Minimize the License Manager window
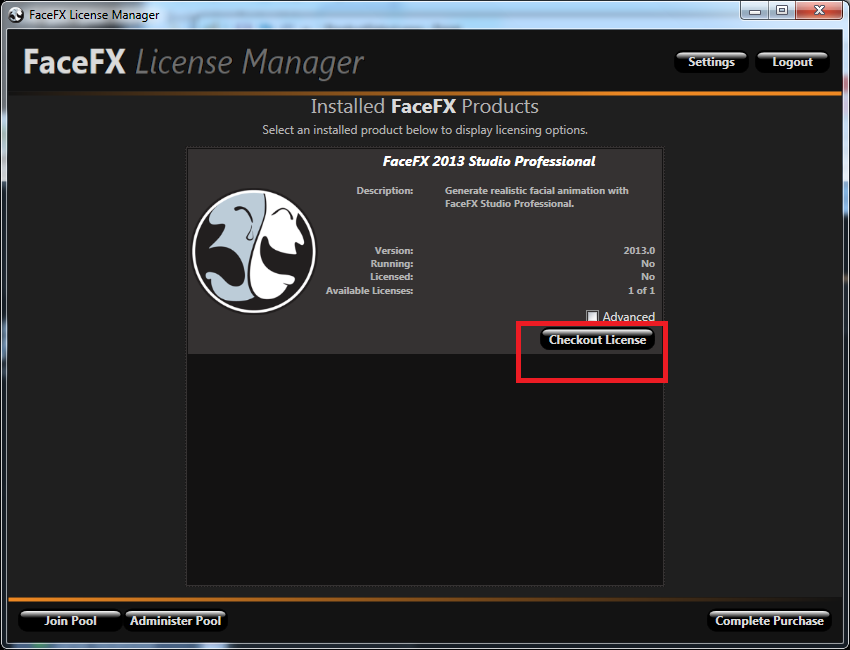The width and height of the screenshot is (850, 650). [x=755, y=10]
